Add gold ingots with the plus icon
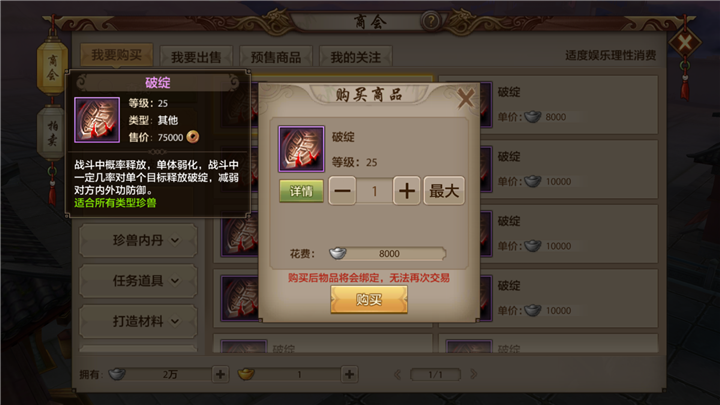 (x=349, y=374)
